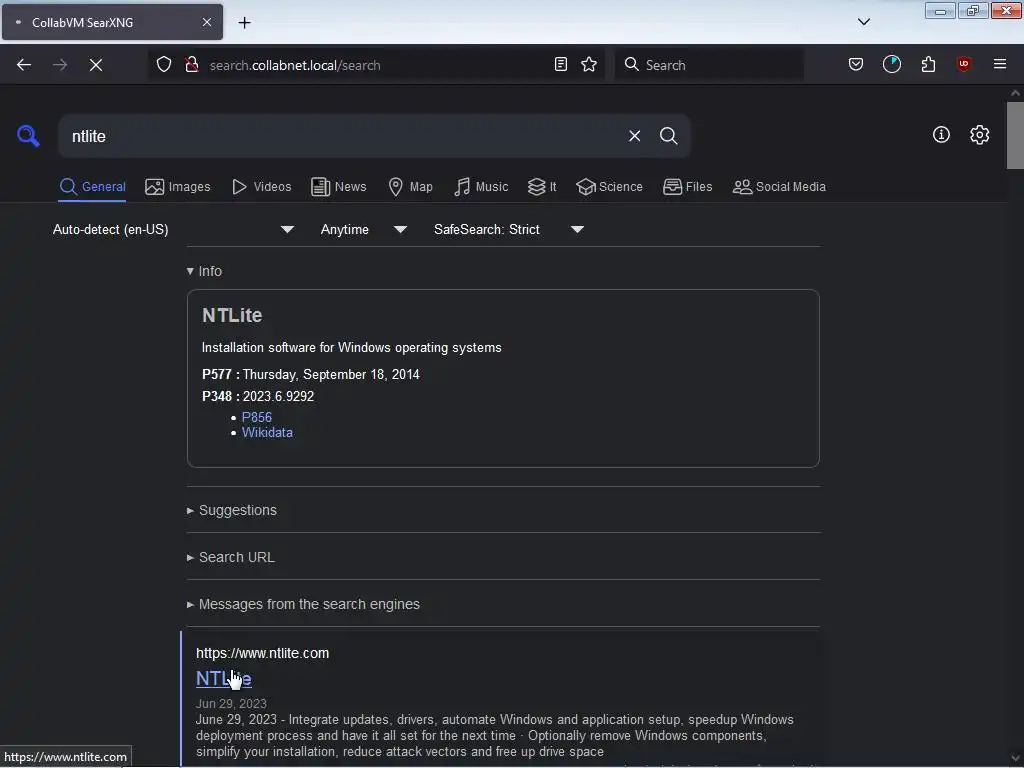
Task: List all tabs with chevron
Action: (863, 22)
